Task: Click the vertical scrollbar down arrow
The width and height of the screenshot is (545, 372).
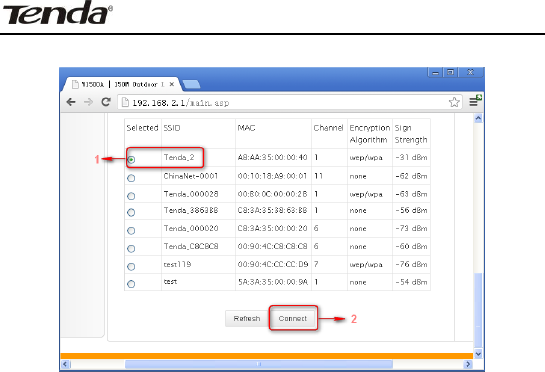Action: [478, 354]
